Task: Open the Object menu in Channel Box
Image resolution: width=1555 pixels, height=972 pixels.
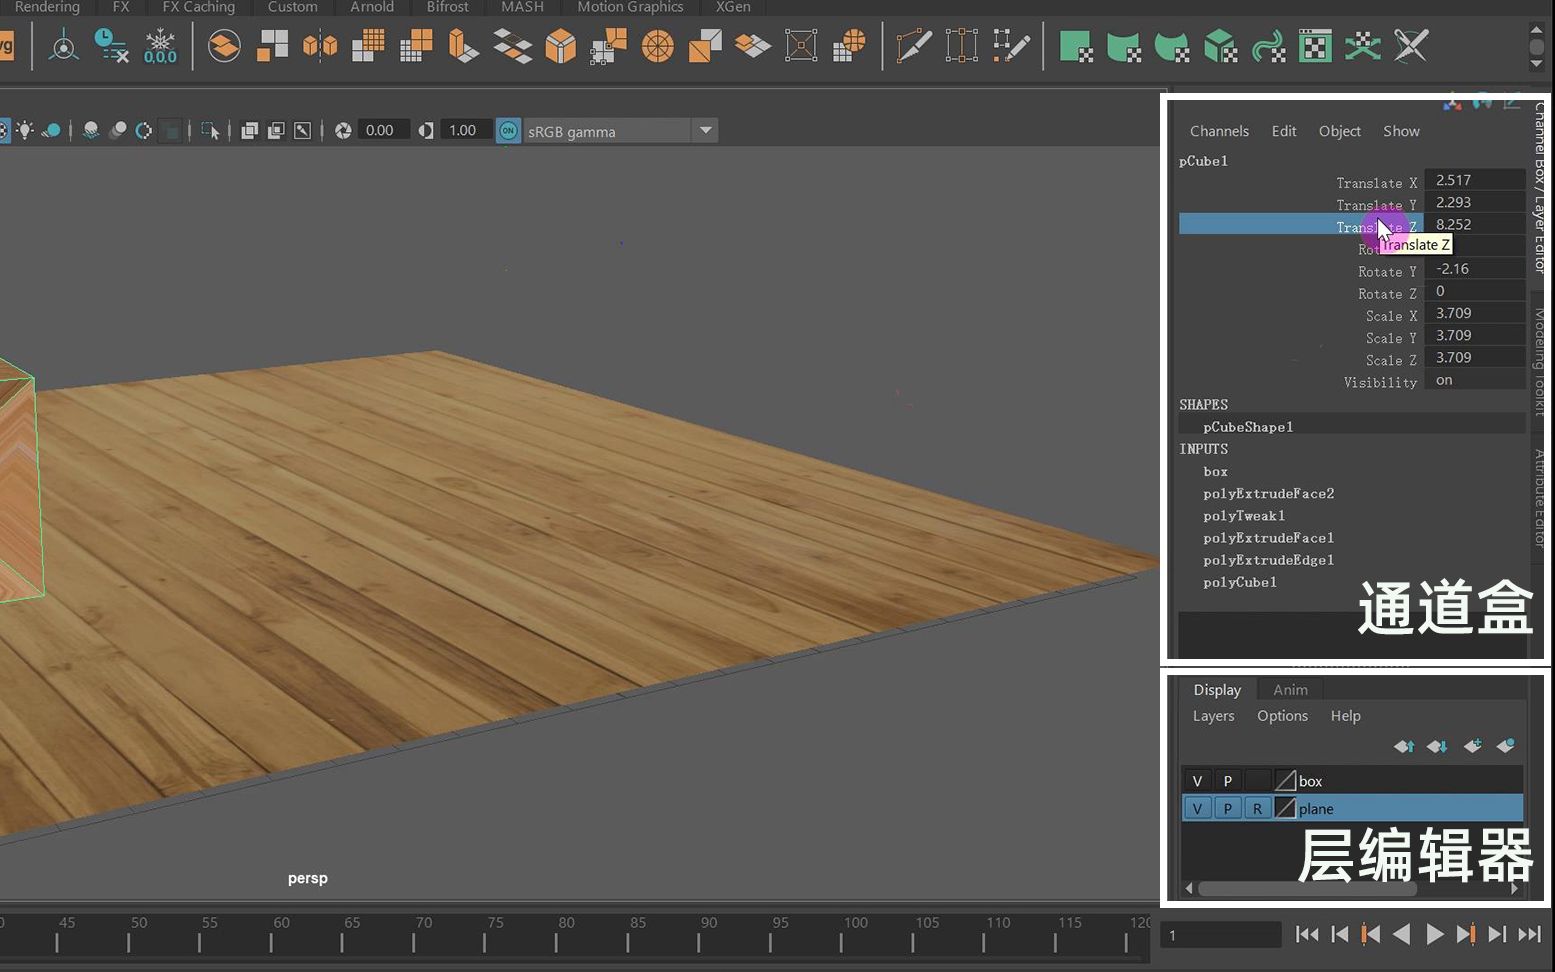Action: point(1339,131)
